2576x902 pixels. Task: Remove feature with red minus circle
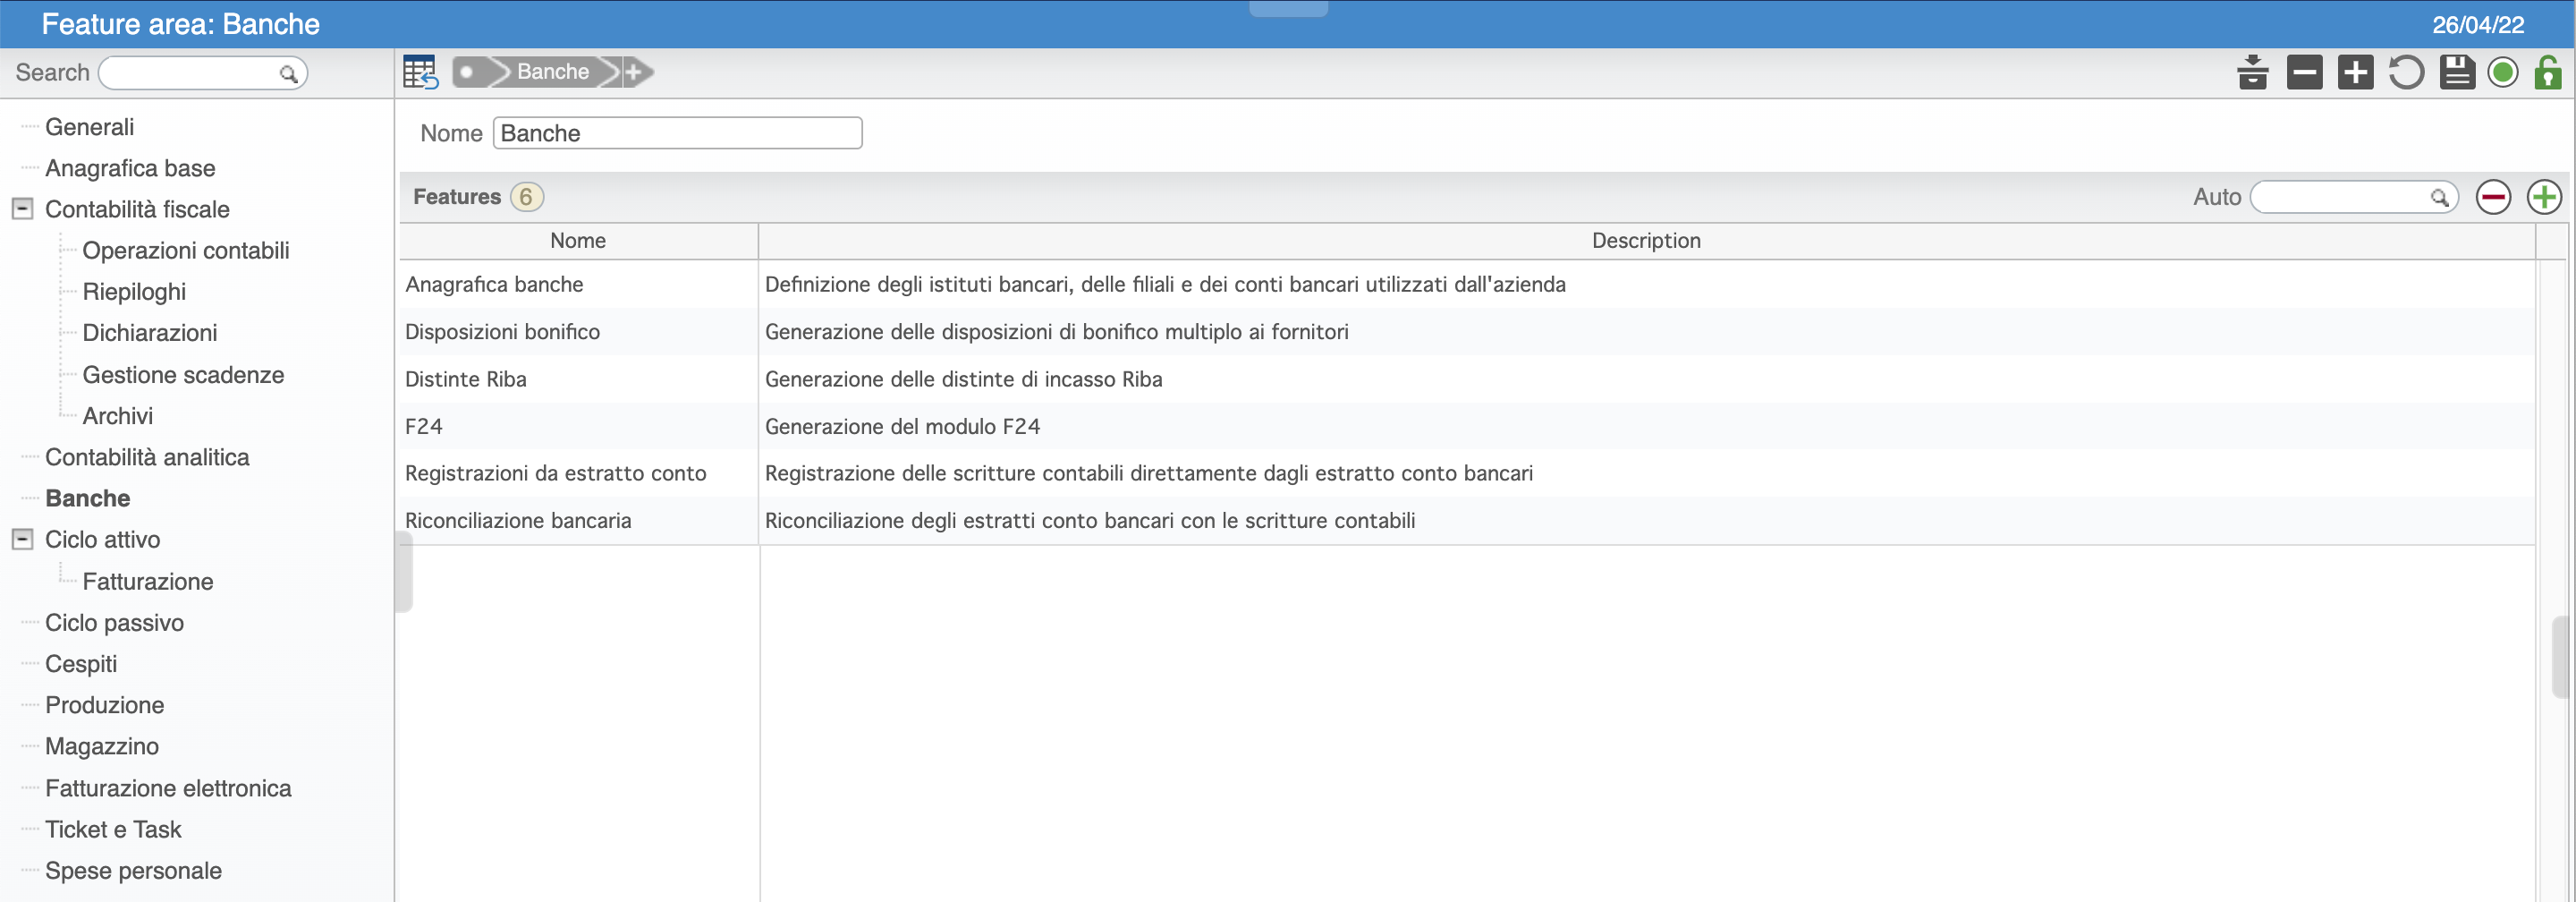[x=2493, y=197]
